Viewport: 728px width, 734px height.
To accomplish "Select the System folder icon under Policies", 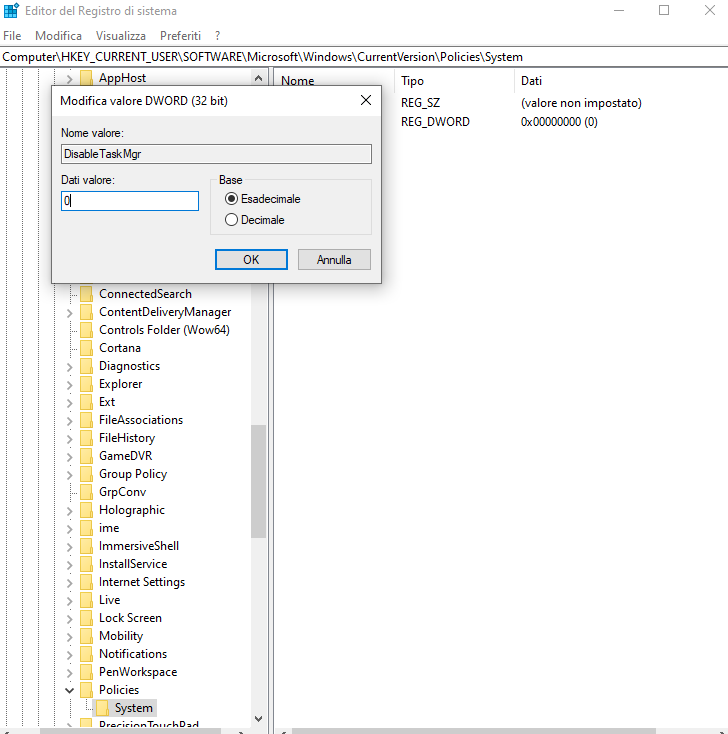I will coord(102,708).
